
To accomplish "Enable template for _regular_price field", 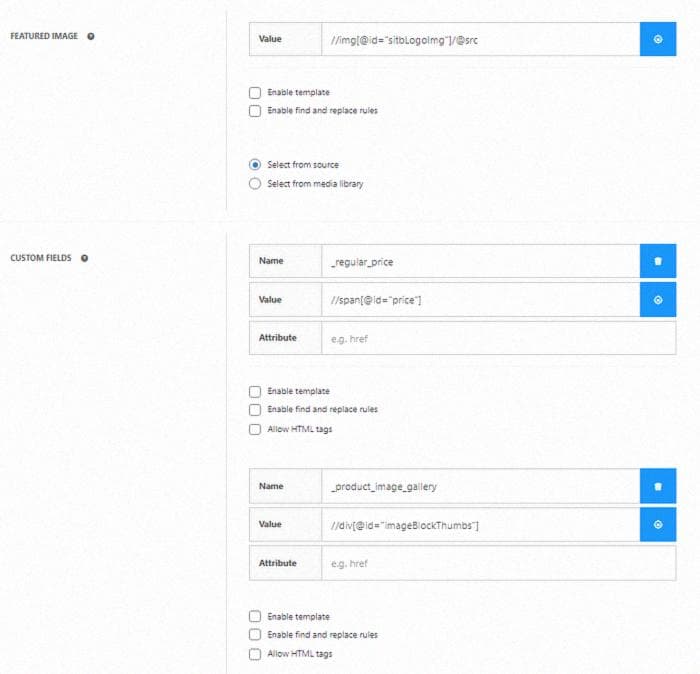I will coord(255,391).
